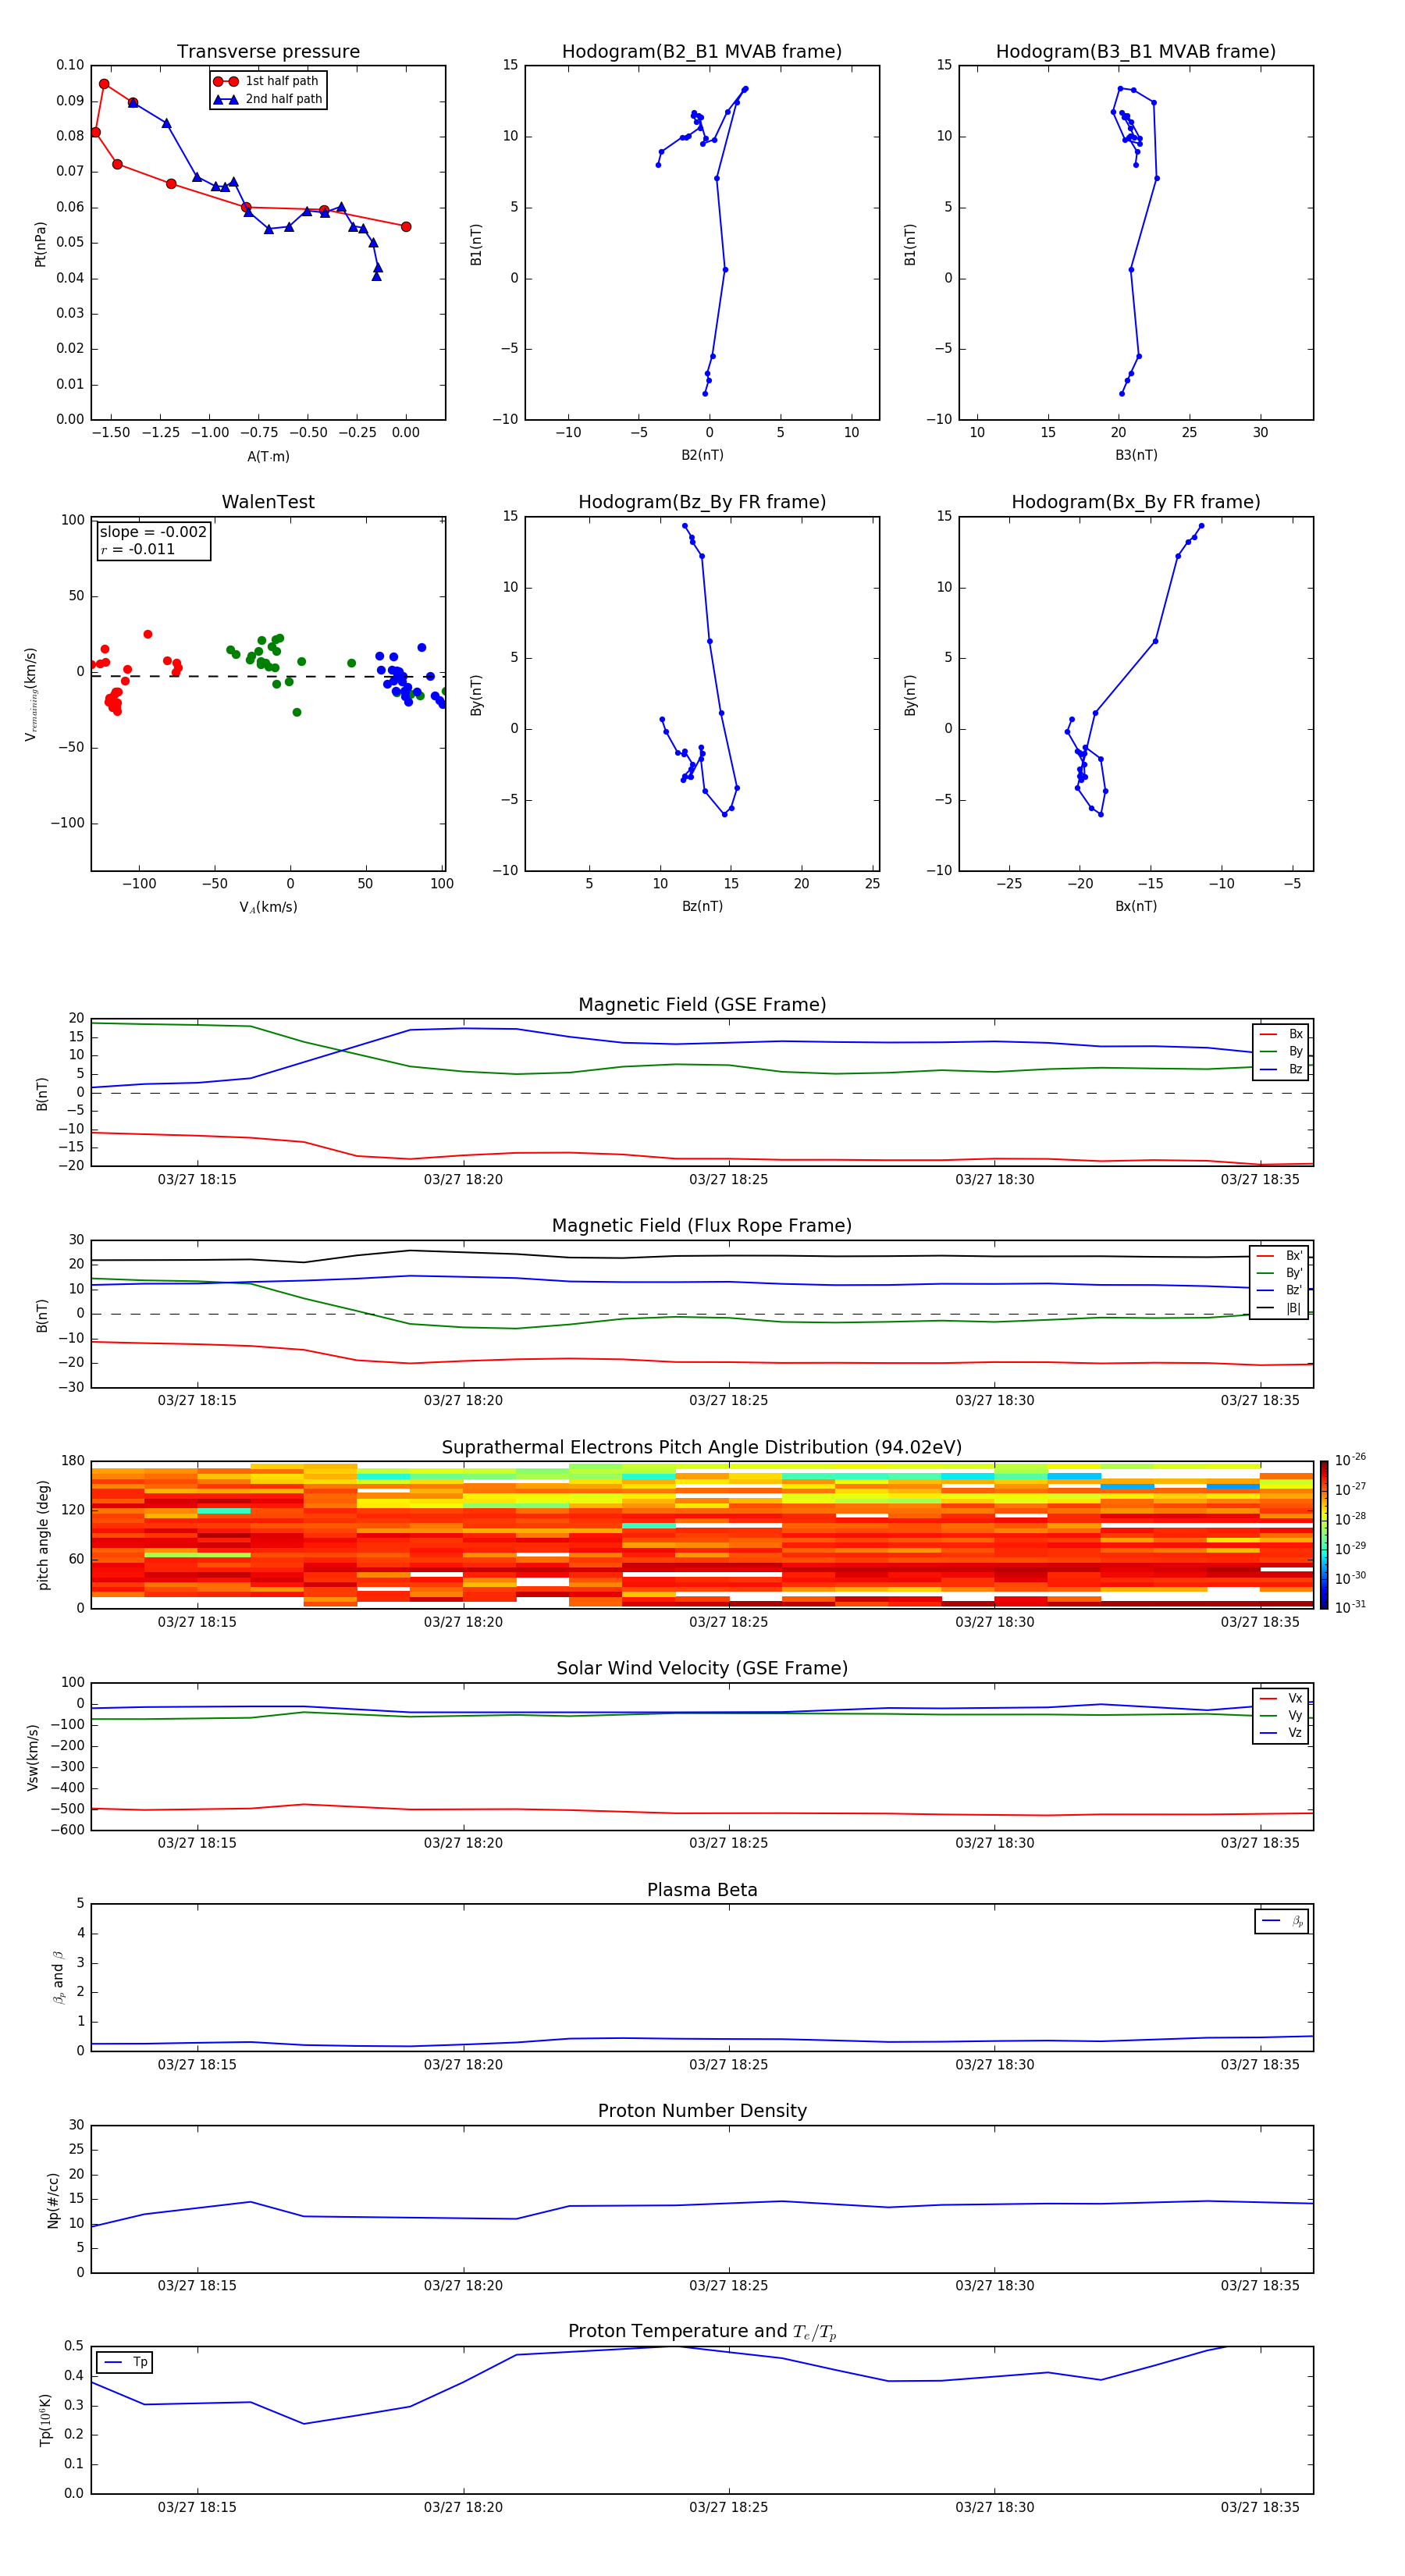Select Bx' entry in Flux Rope legend
This screenshot has height=2576, width=1405.
pos(1280,1256)
